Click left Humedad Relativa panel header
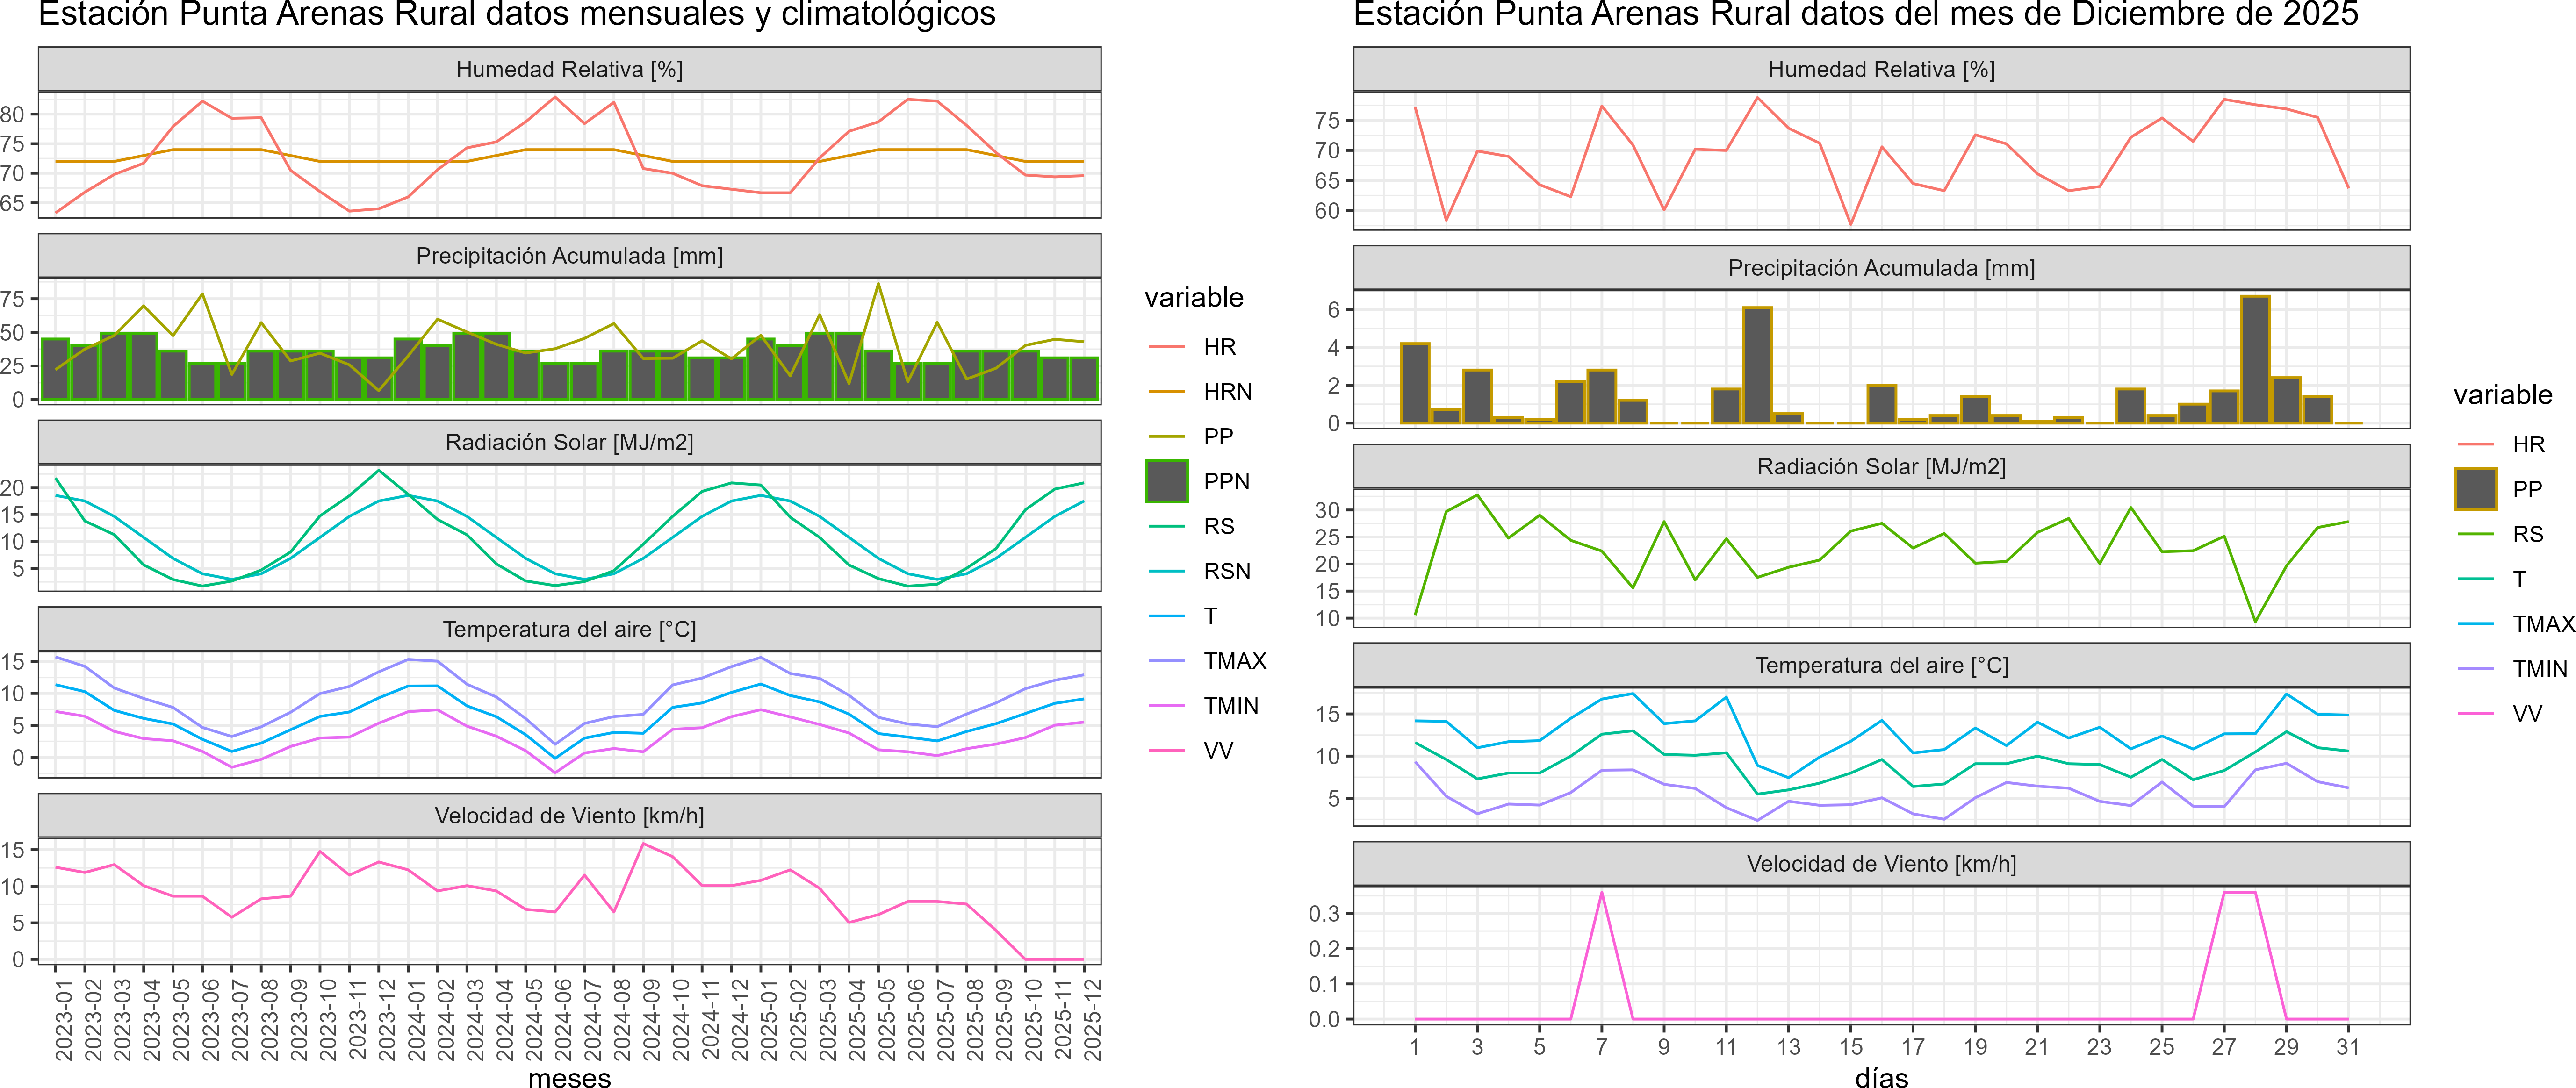Image resolution: width=2576 pixels, height=1088 pixels. 569,69
